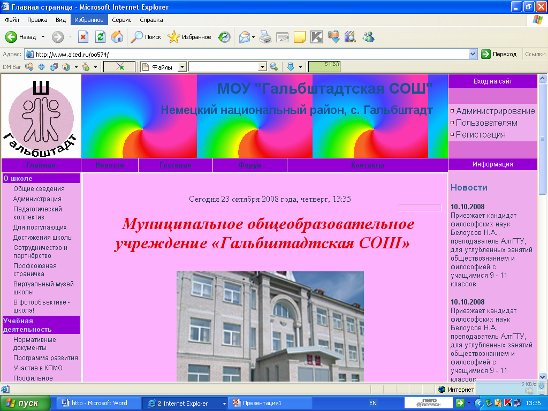Screen dimensions: 548x411
Task: Print the page using printer icon
Action: pyautogui.click(x=265, y=37)
